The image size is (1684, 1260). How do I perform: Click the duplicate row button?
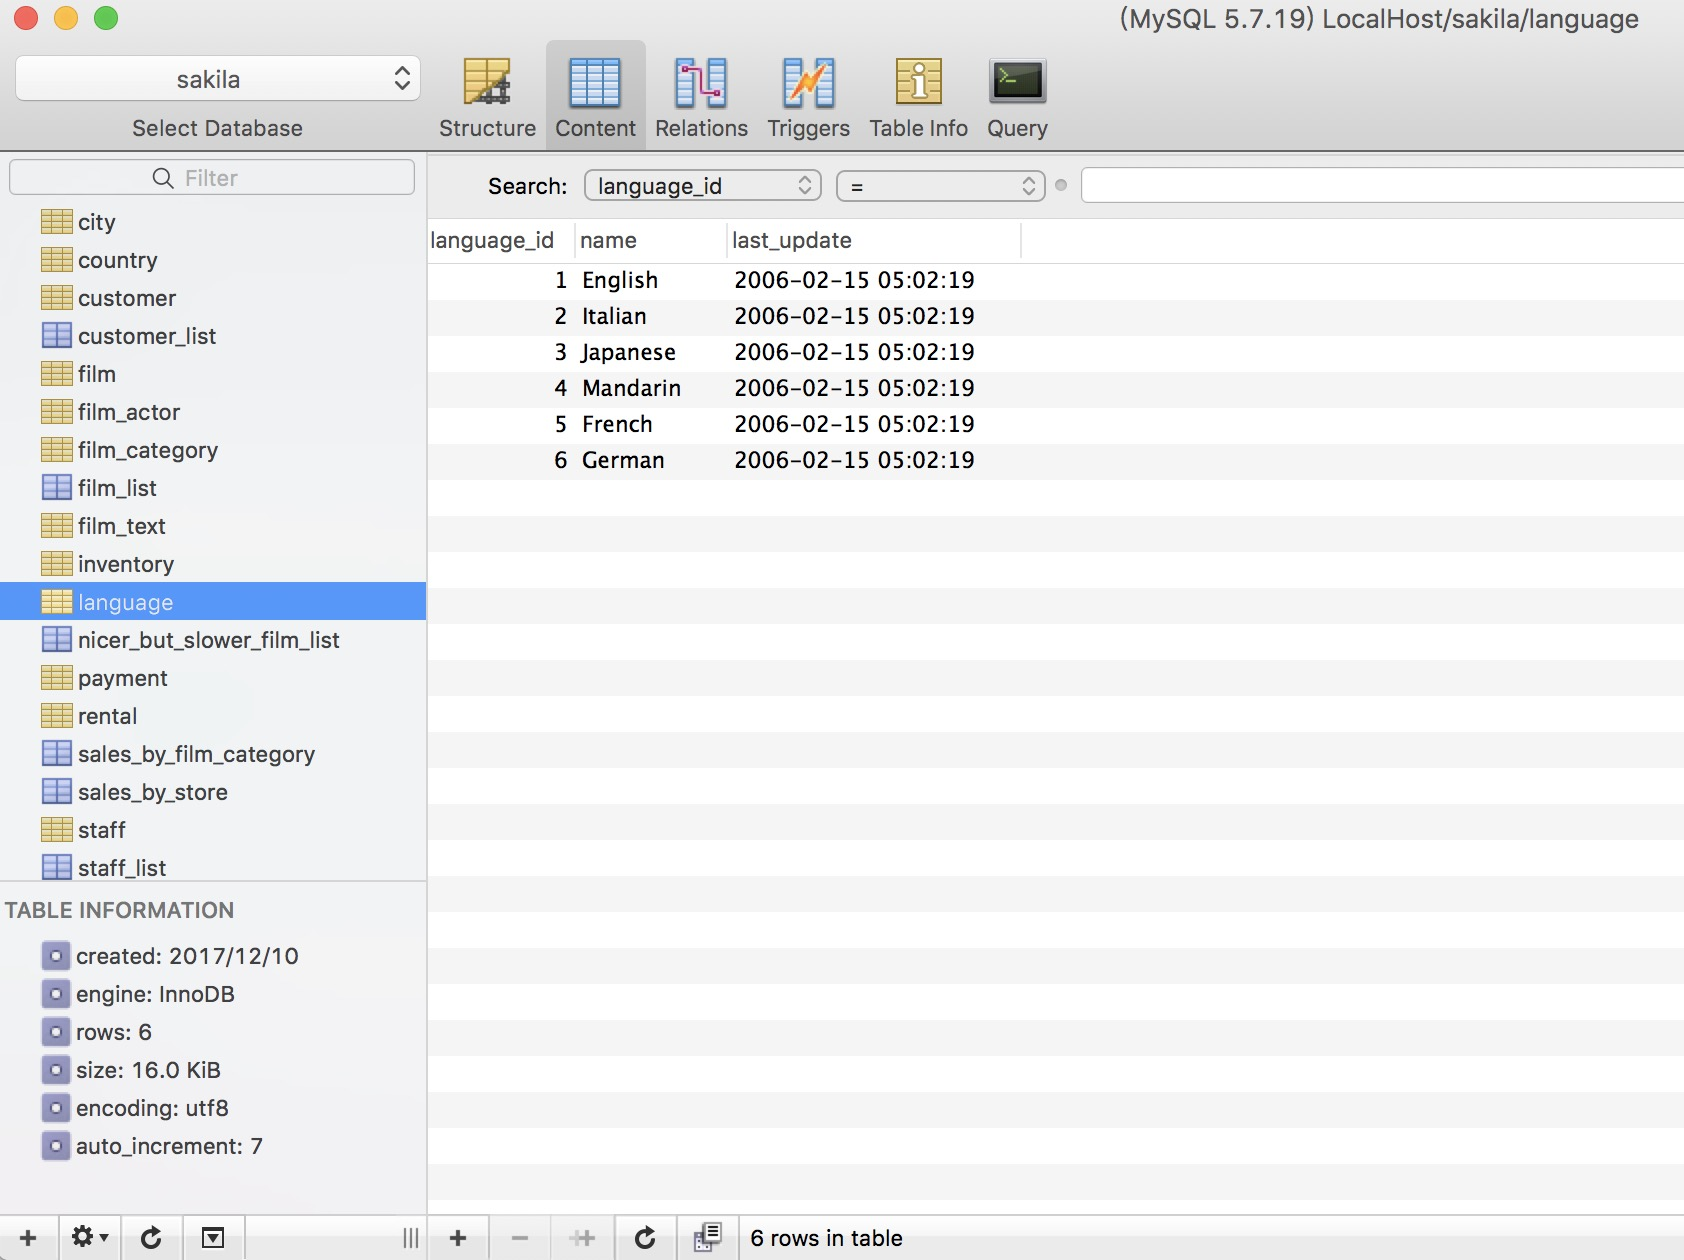coord(582,1238)
